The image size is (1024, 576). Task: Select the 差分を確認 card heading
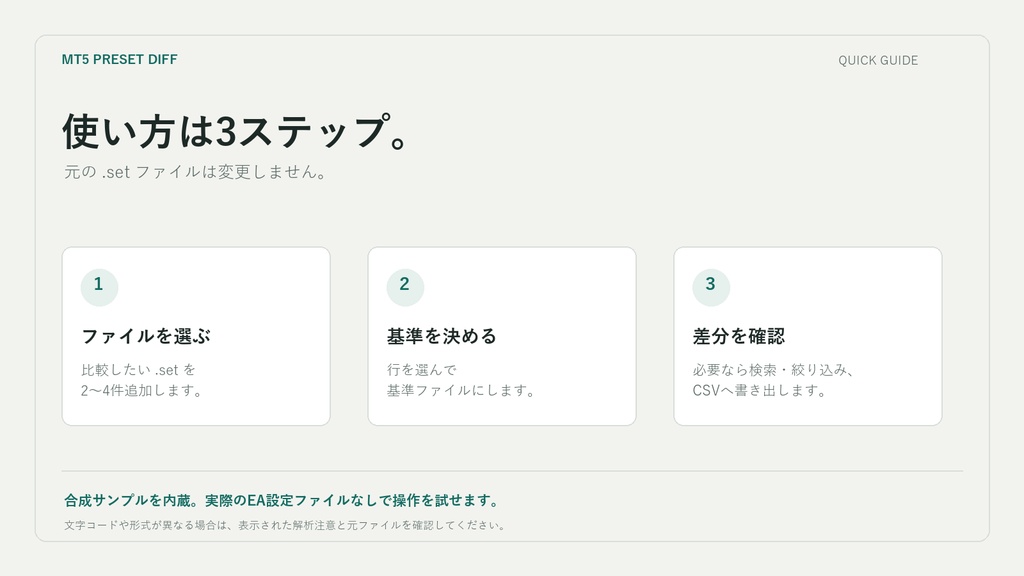tap(739, 336)
